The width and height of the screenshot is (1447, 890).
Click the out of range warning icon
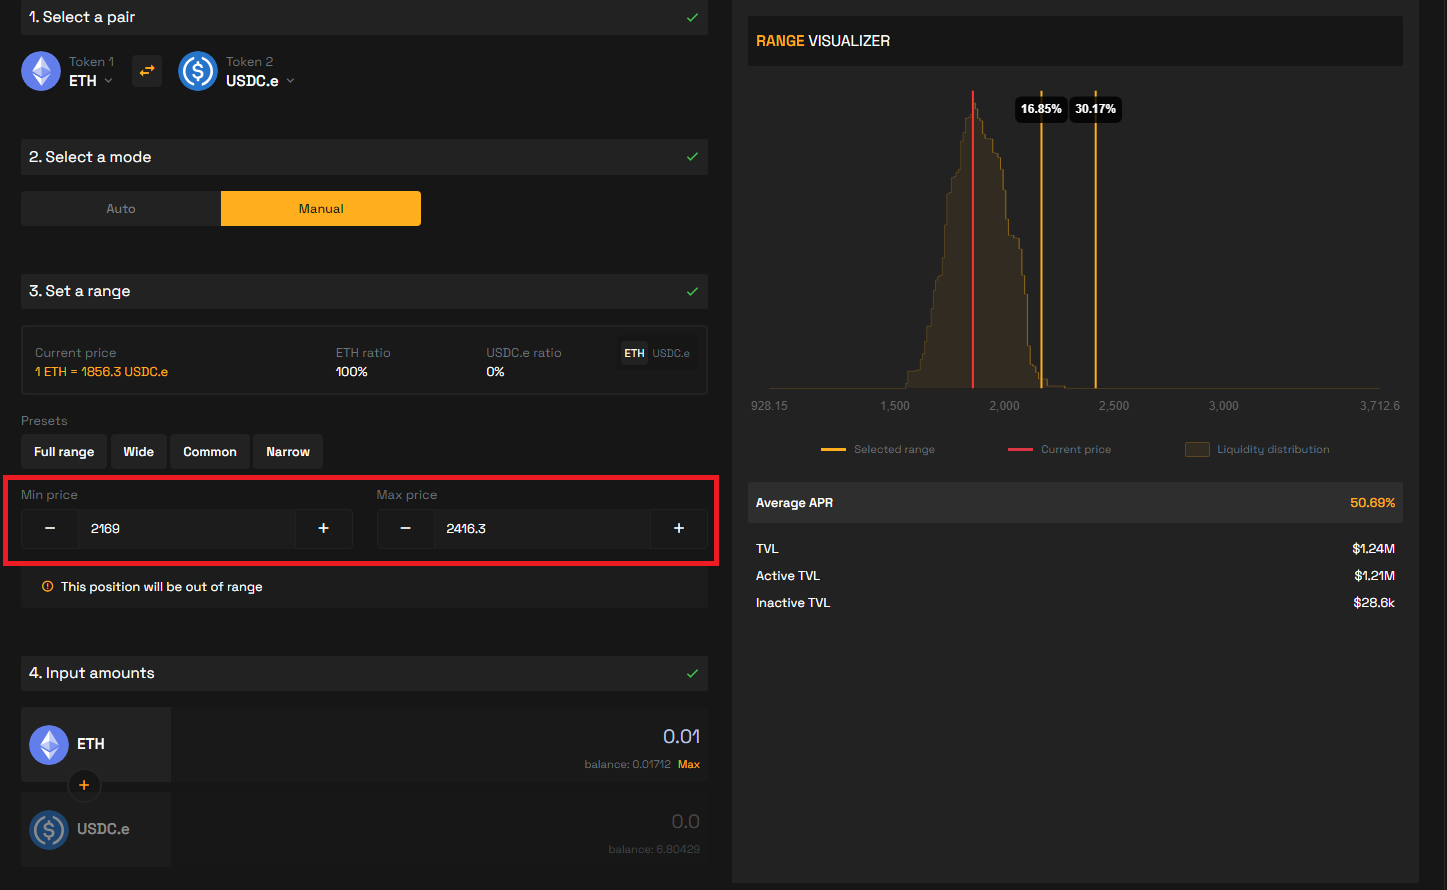47,586
